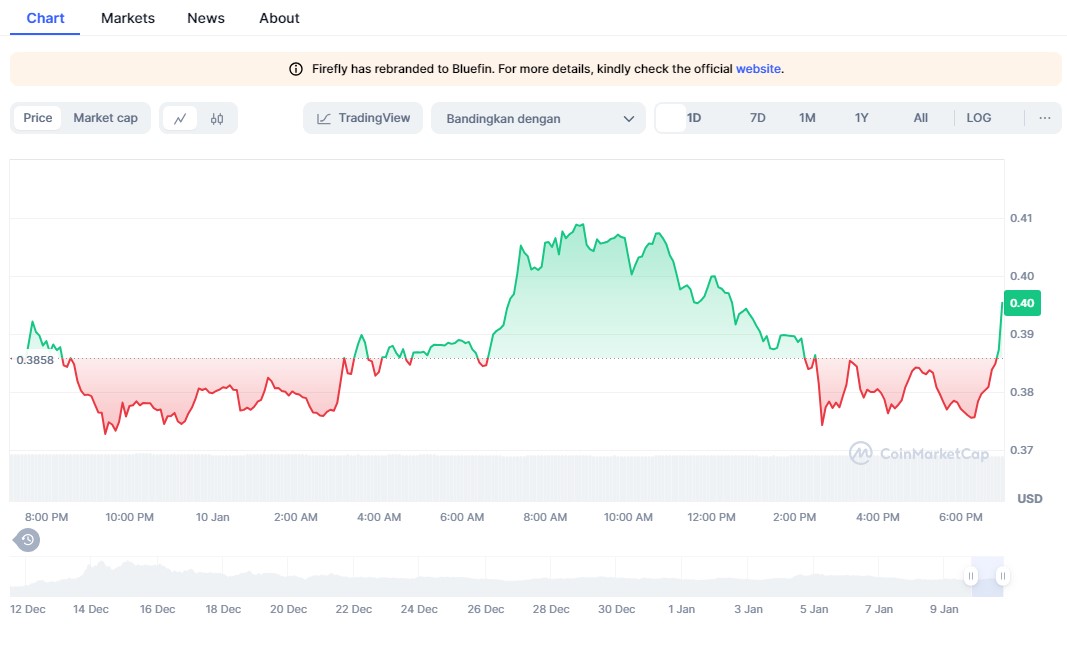Switch to the About tab
The height and width of the screenshot is (651, 1067).
[x=279, y=18]
